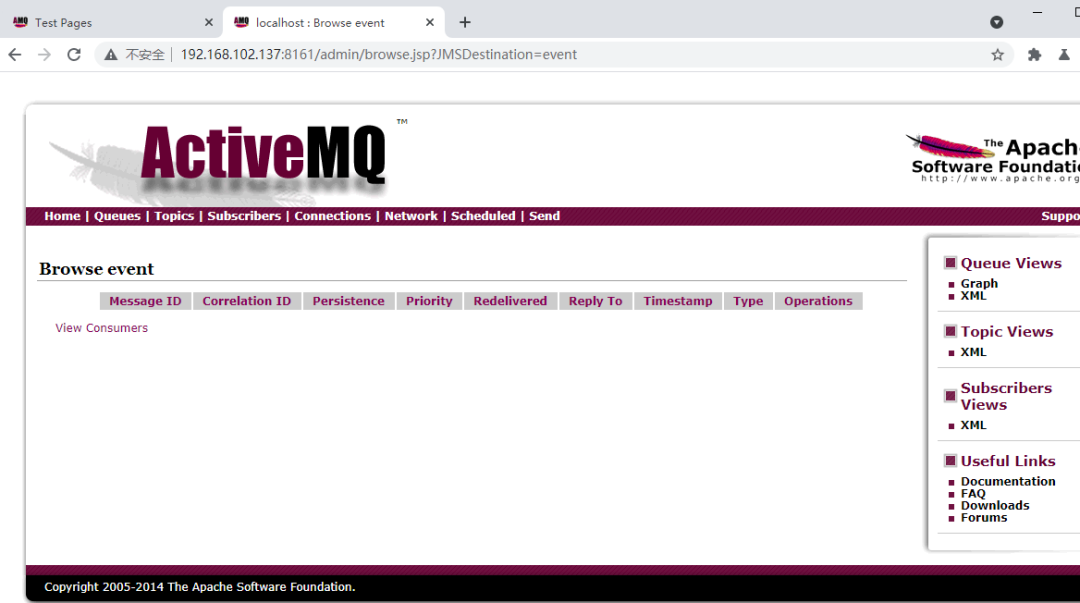Click the Operations column header
This screenshot has height=603, width=1080.
pos(818,301)
